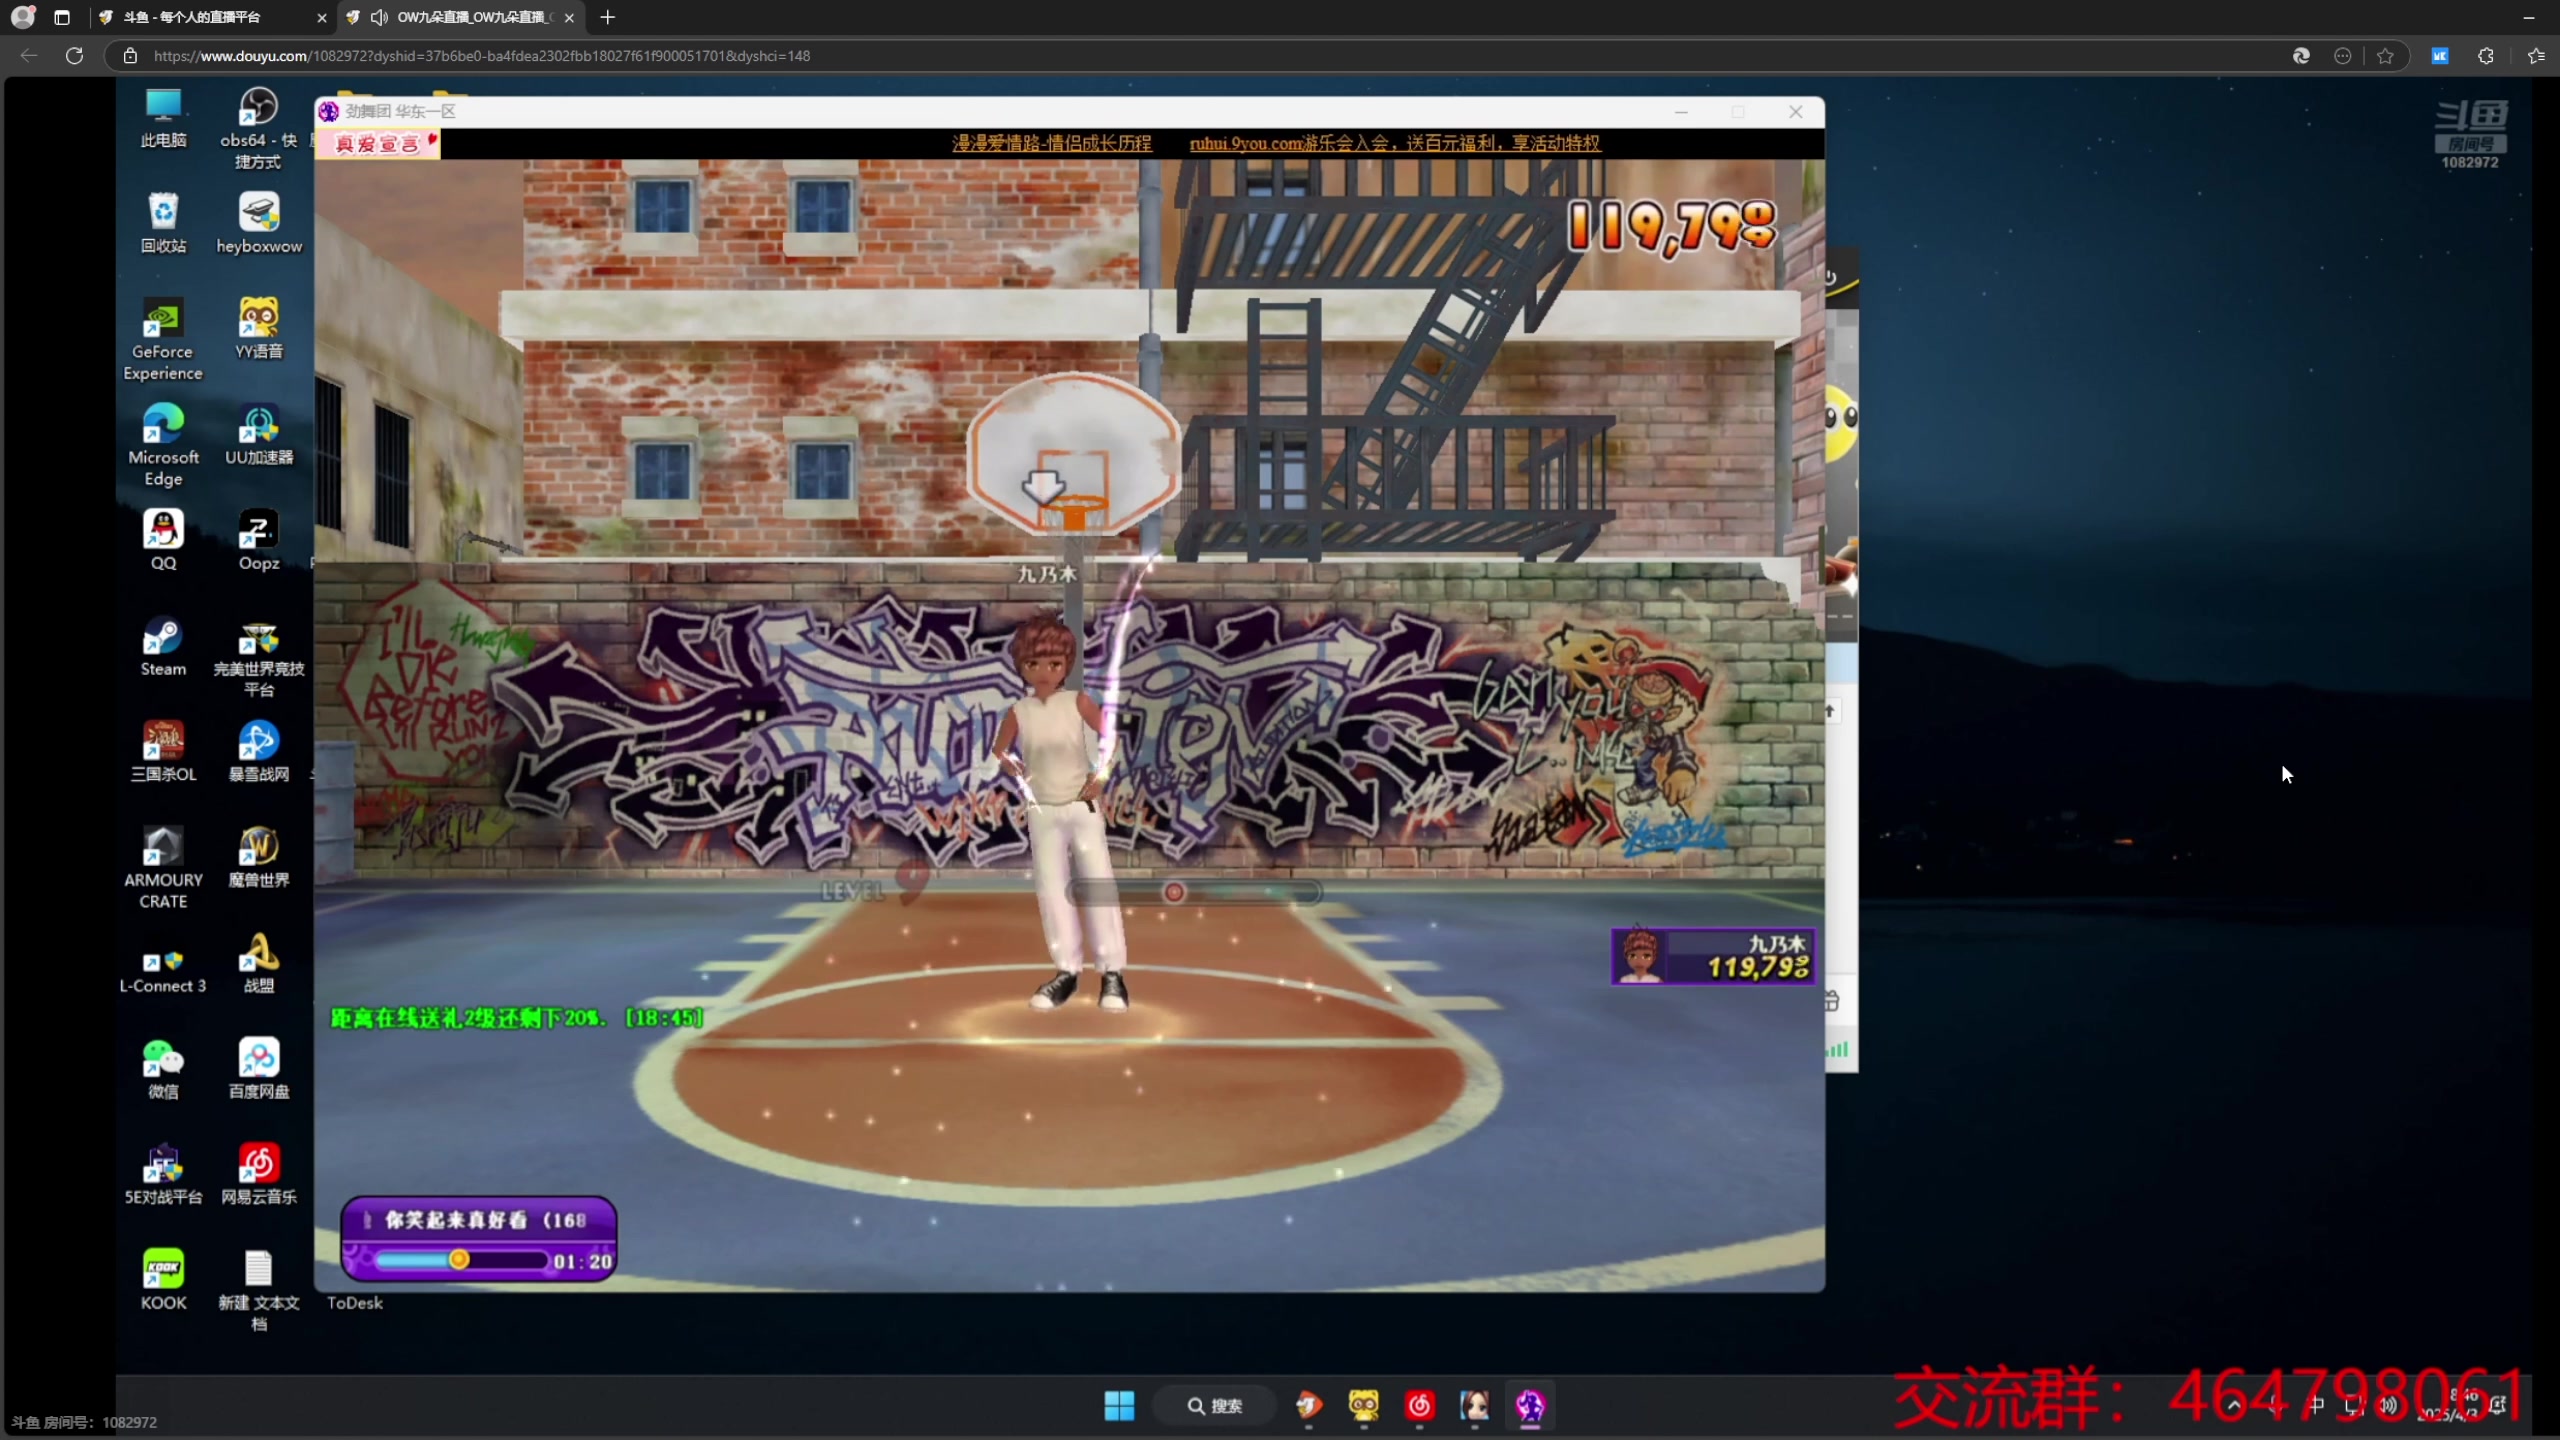Select the 百度网盘 desktop icon
Screen dimensions: 2560x1440
pyautogui.click(x=259, y=1069)
